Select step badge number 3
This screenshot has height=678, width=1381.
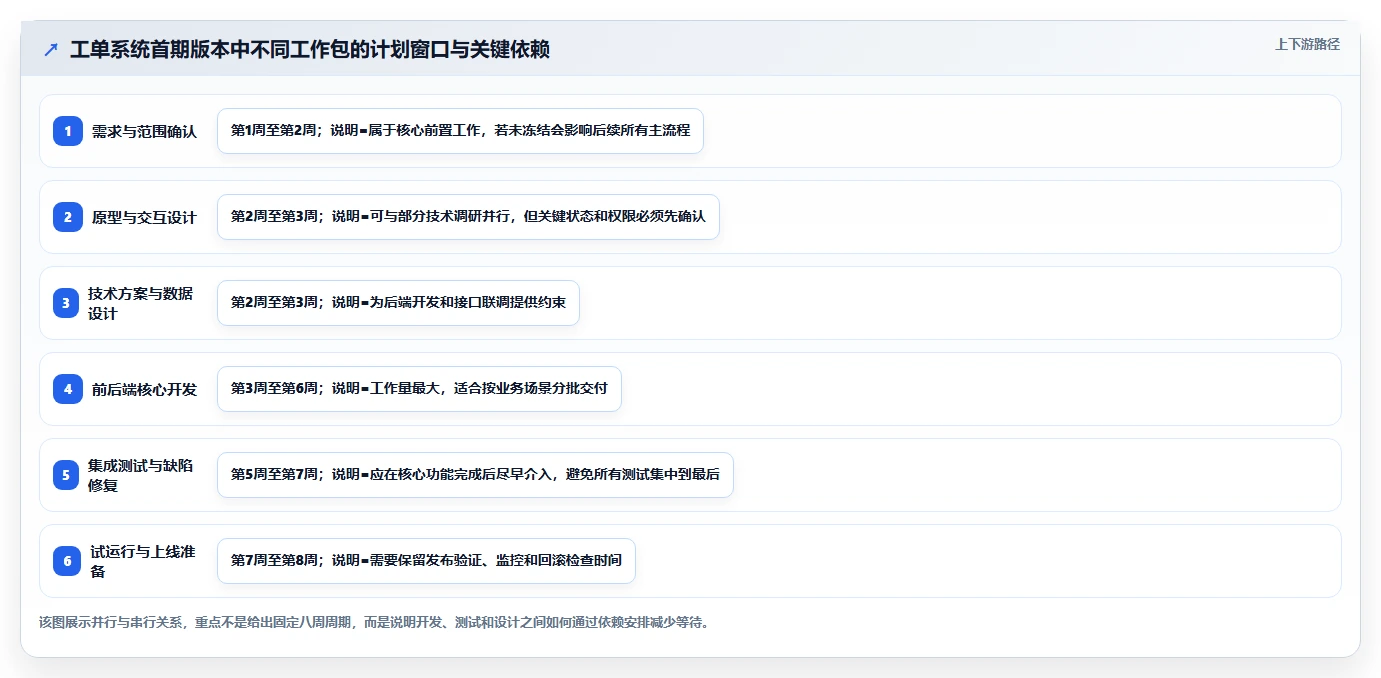(x=66, y=303)
